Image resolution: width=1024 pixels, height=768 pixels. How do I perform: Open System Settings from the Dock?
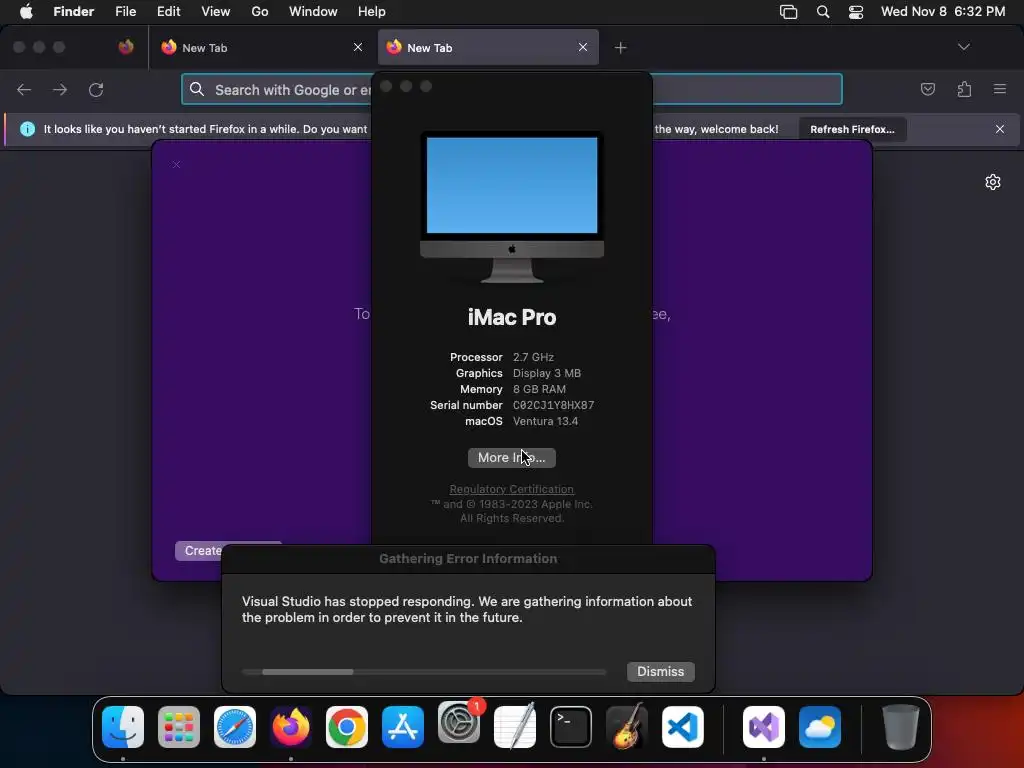458,724
